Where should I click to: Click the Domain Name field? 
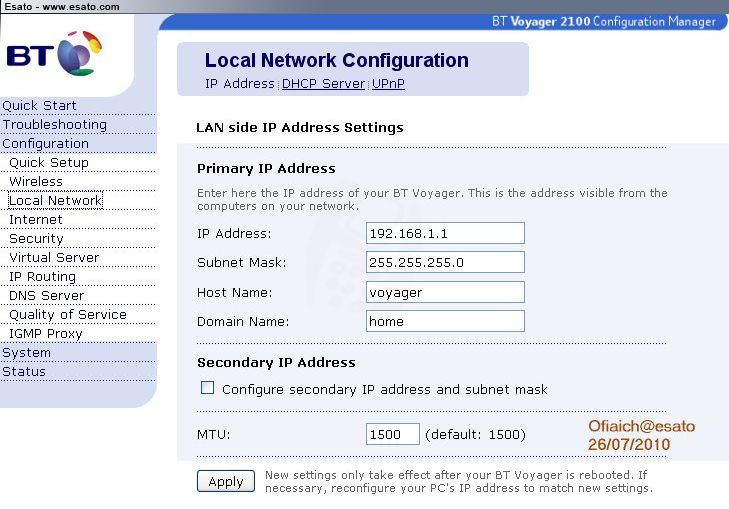445,321
